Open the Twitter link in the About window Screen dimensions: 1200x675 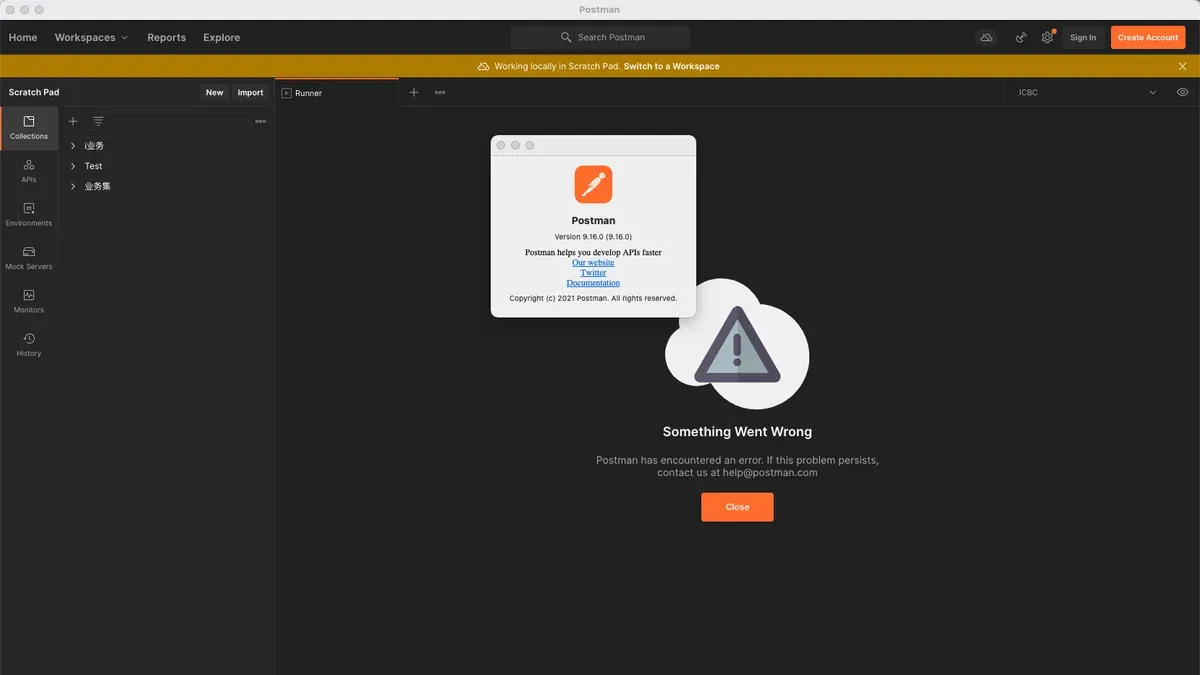click(593, 273)
